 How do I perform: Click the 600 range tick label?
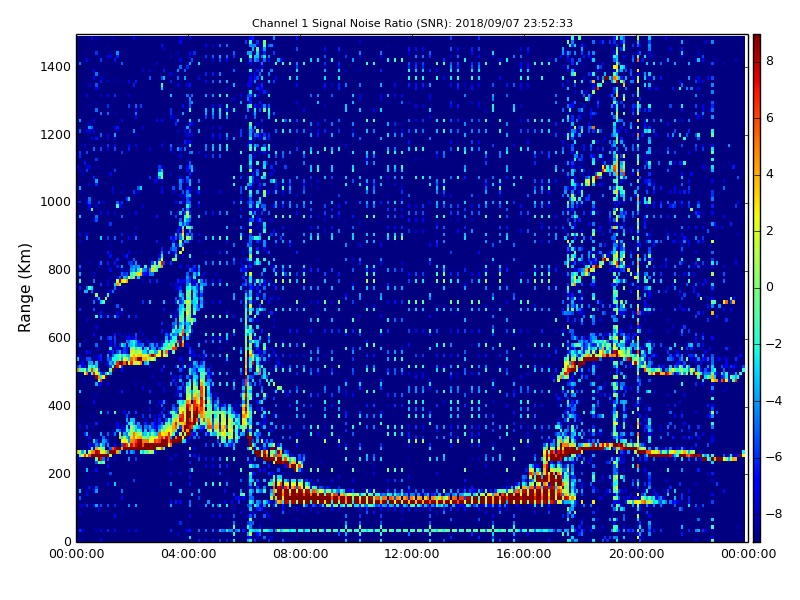pyautogui.click(x=60, y=338)
